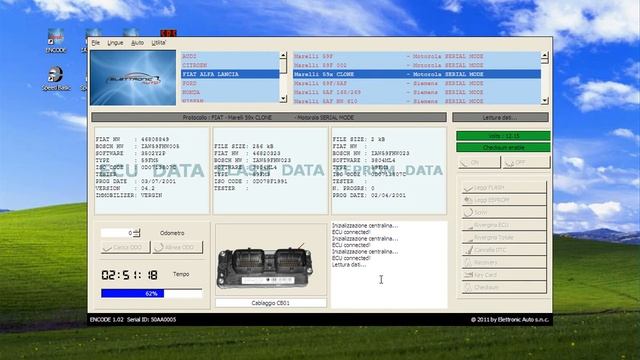The height and width of the screenshot is (360, 640).
Task: Click the Protocollo FIAT Marelli 59x CLONE bar
Action: 269,118
